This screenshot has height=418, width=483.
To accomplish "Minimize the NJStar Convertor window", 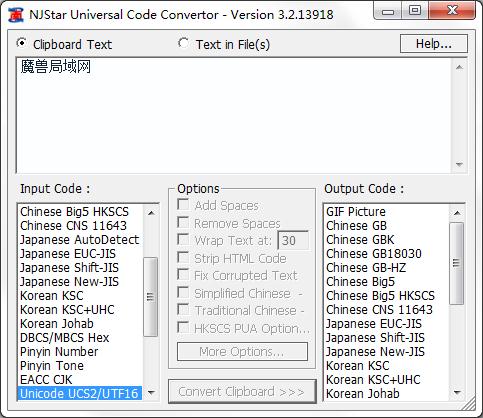I will click(388, 11).
